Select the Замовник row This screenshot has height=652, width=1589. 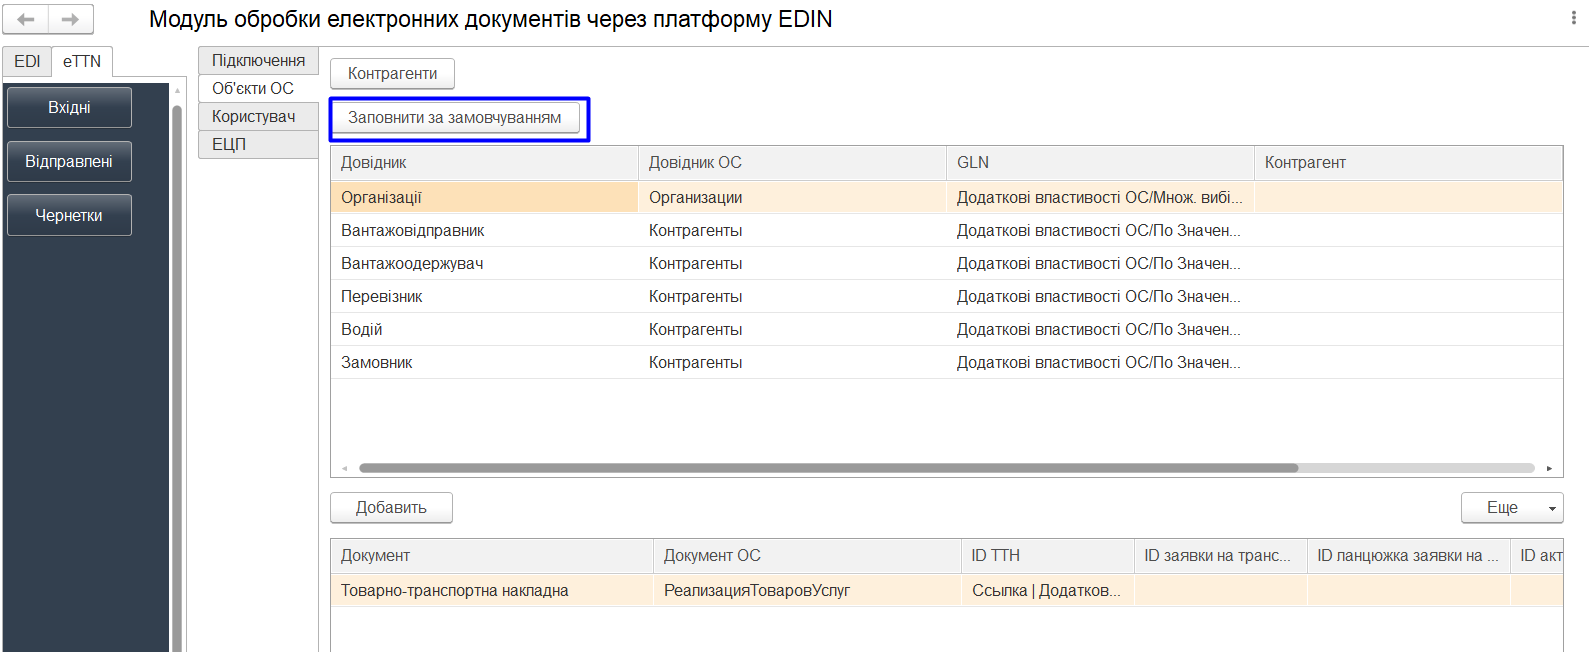tap(947, 362)
